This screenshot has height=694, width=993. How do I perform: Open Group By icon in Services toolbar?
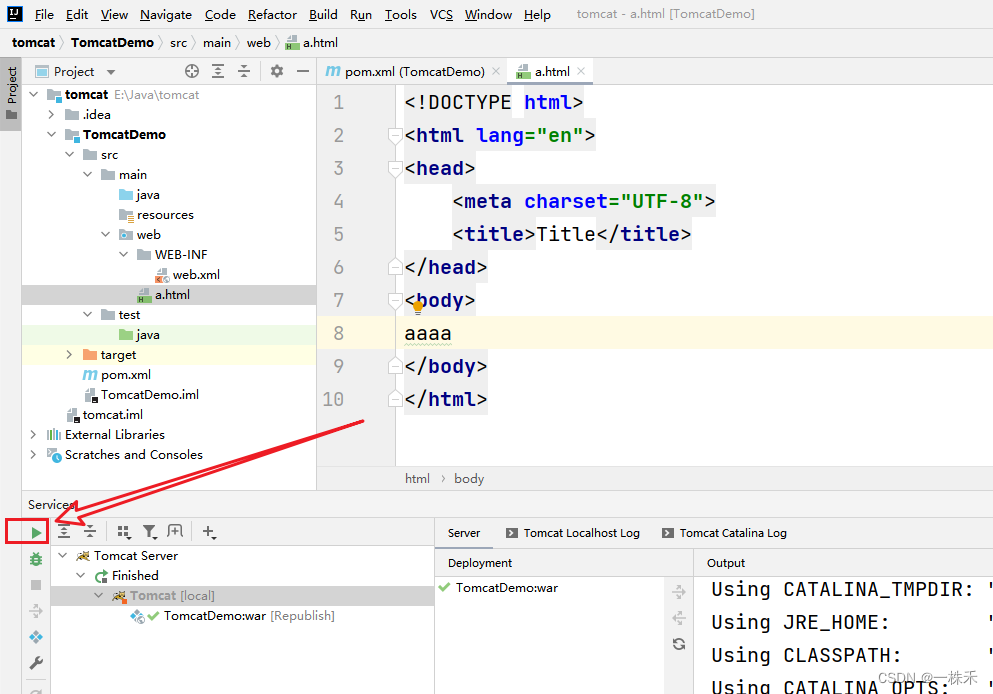pos(123,532)
